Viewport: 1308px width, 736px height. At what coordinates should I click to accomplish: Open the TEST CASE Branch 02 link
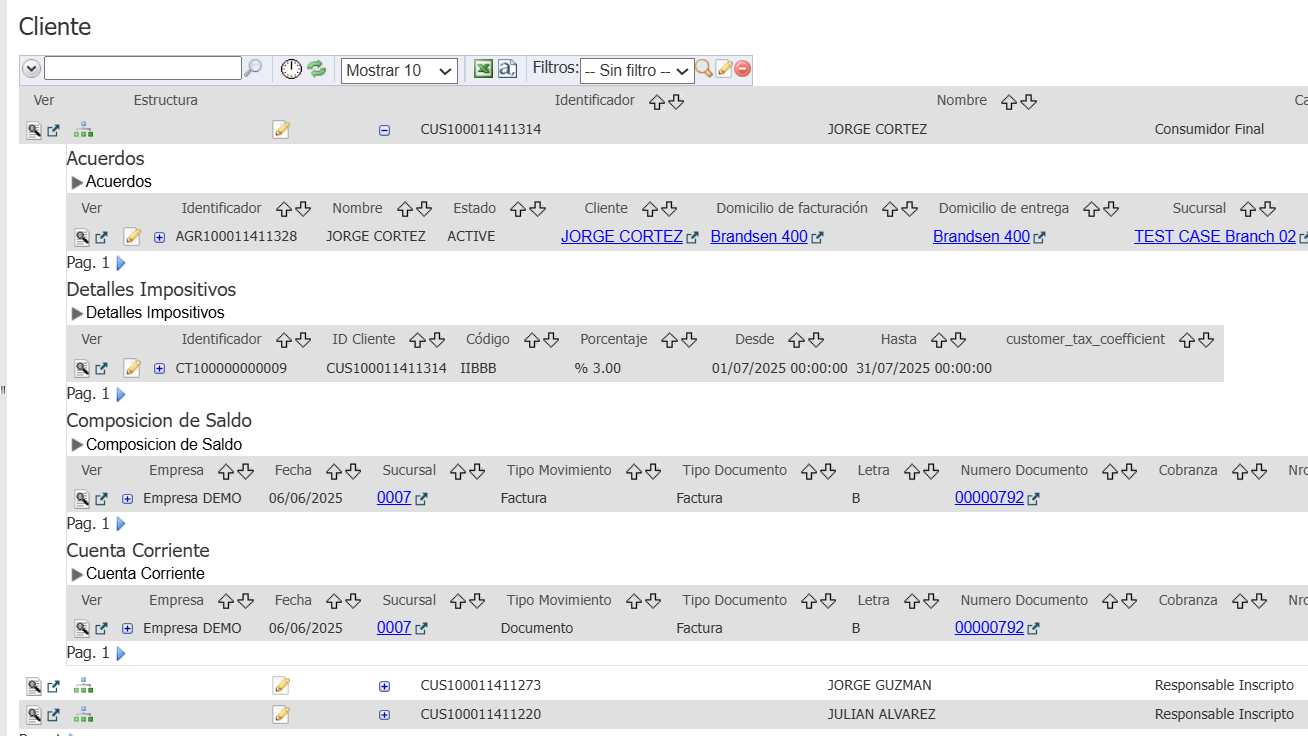[1215, 236]
